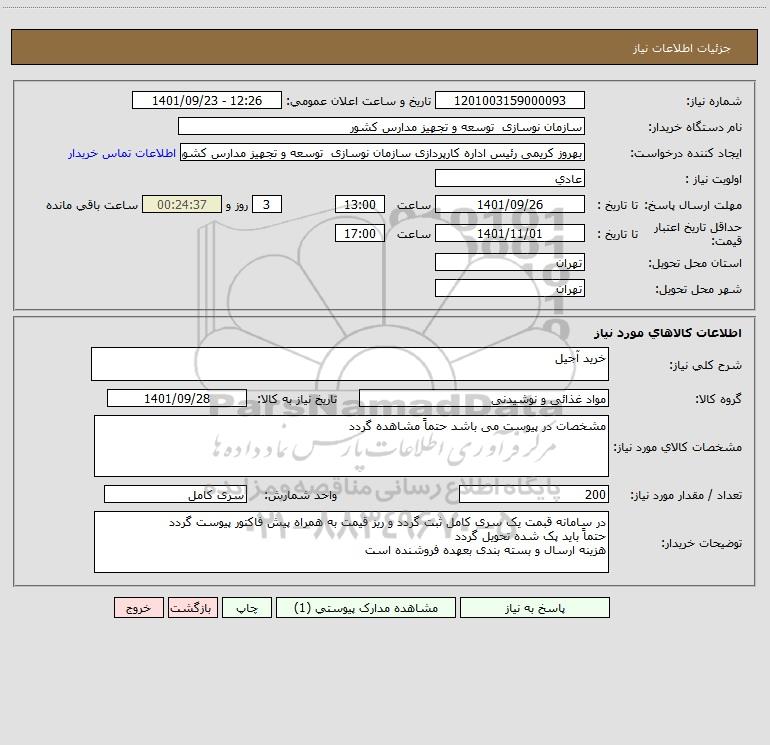The image size is (770, 745).
Task: Click the remaining days field showing 3
Action: [267, 204]
